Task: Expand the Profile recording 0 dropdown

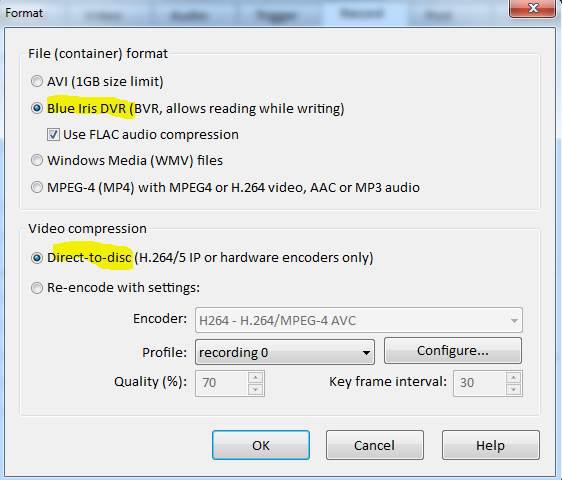Action: point(285,352)
